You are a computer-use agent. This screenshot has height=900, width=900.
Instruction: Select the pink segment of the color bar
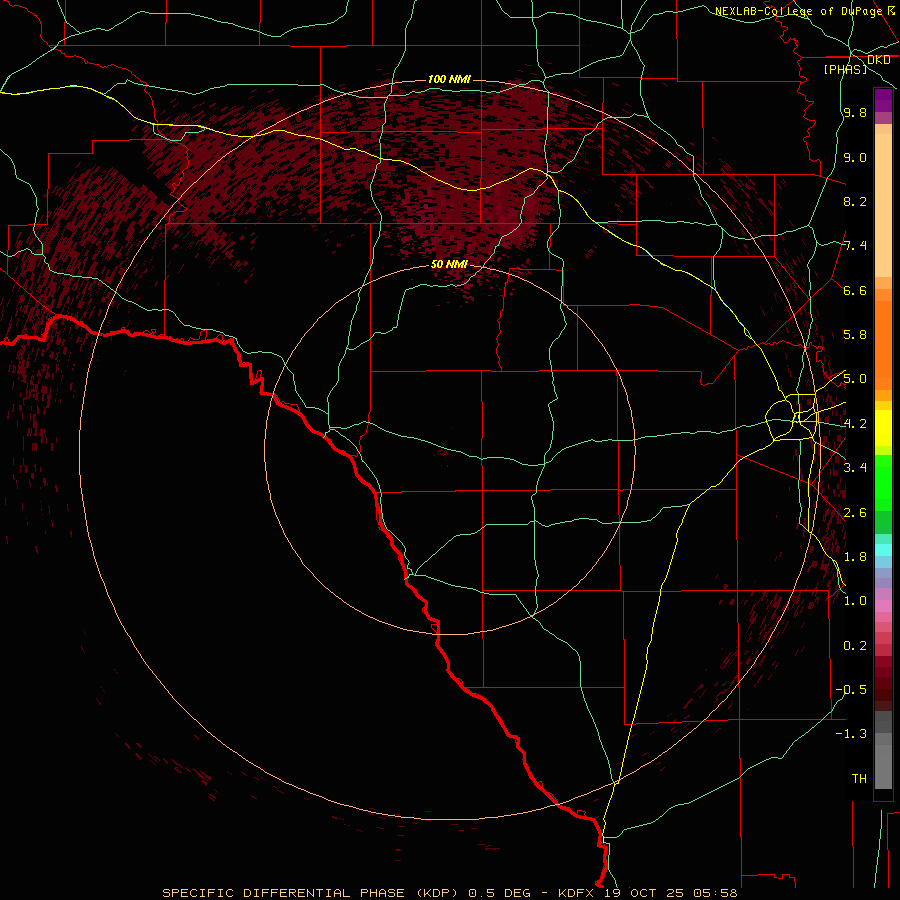pyautogui.click(x=883, y=606)
